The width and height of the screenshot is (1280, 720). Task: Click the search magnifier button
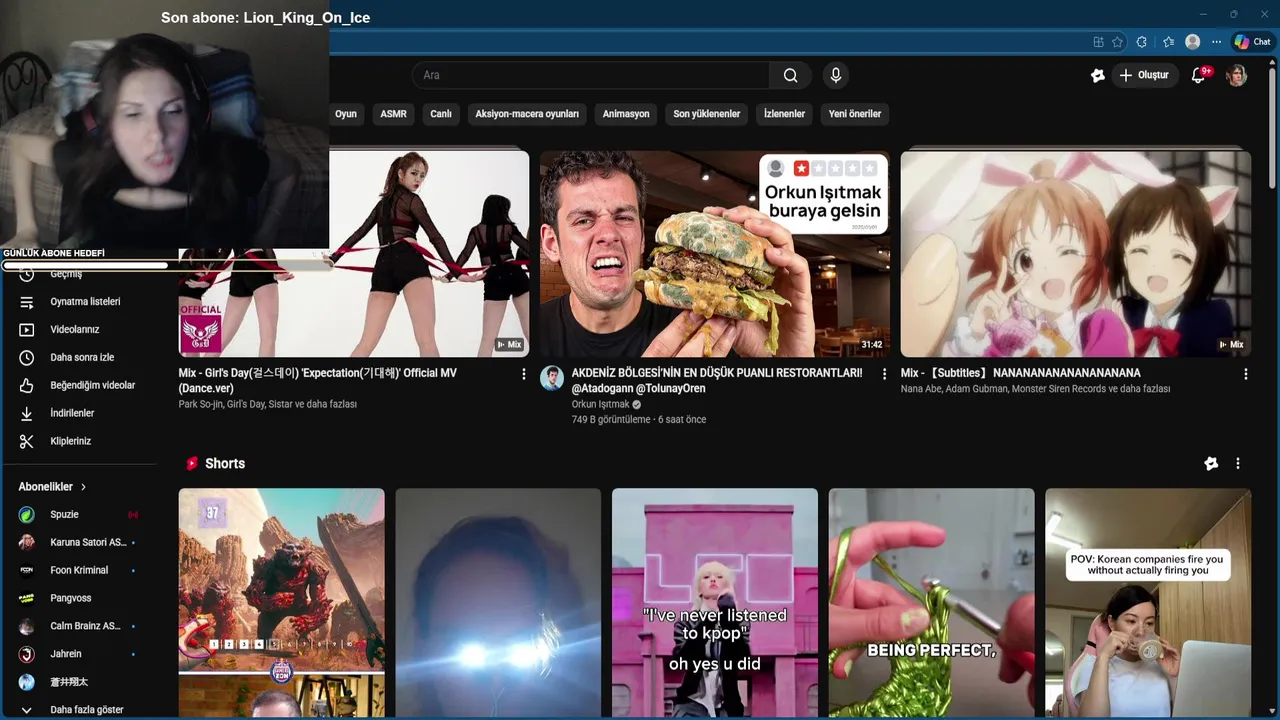pyautogui.click(x=791, y=75)
